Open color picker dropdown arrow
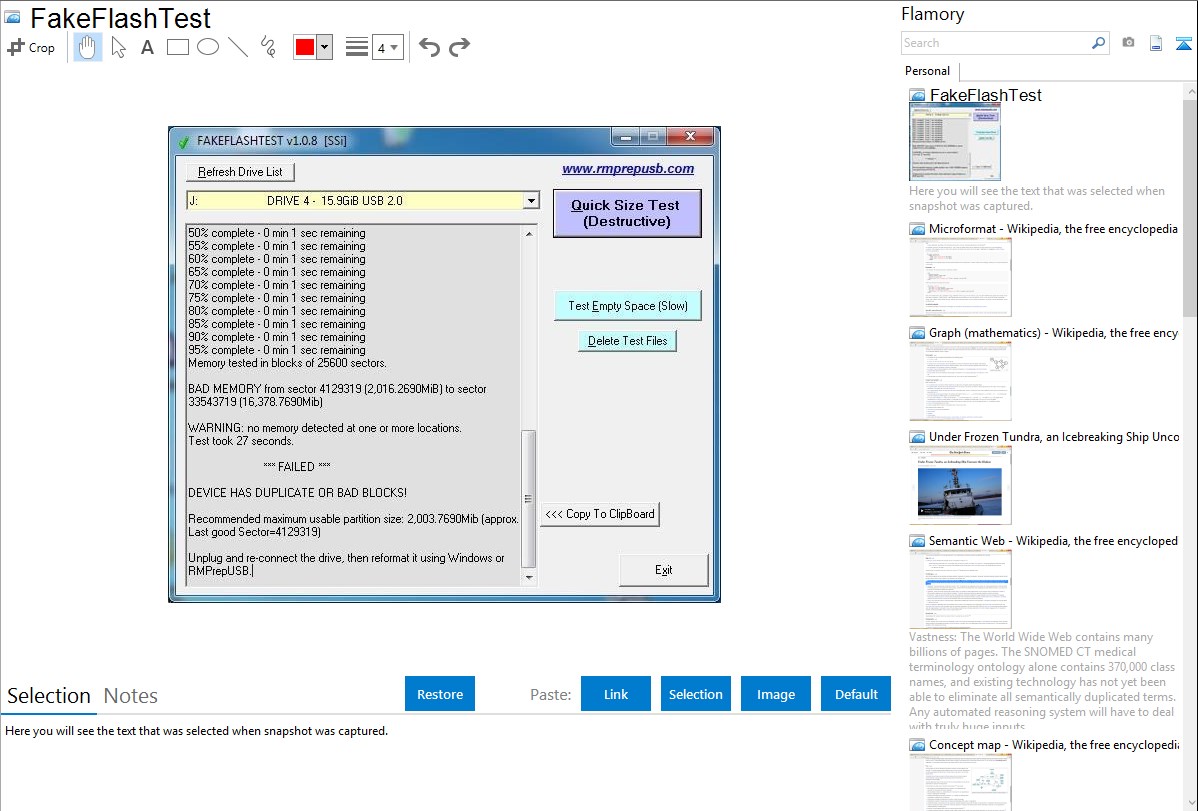 coord(324,47)
